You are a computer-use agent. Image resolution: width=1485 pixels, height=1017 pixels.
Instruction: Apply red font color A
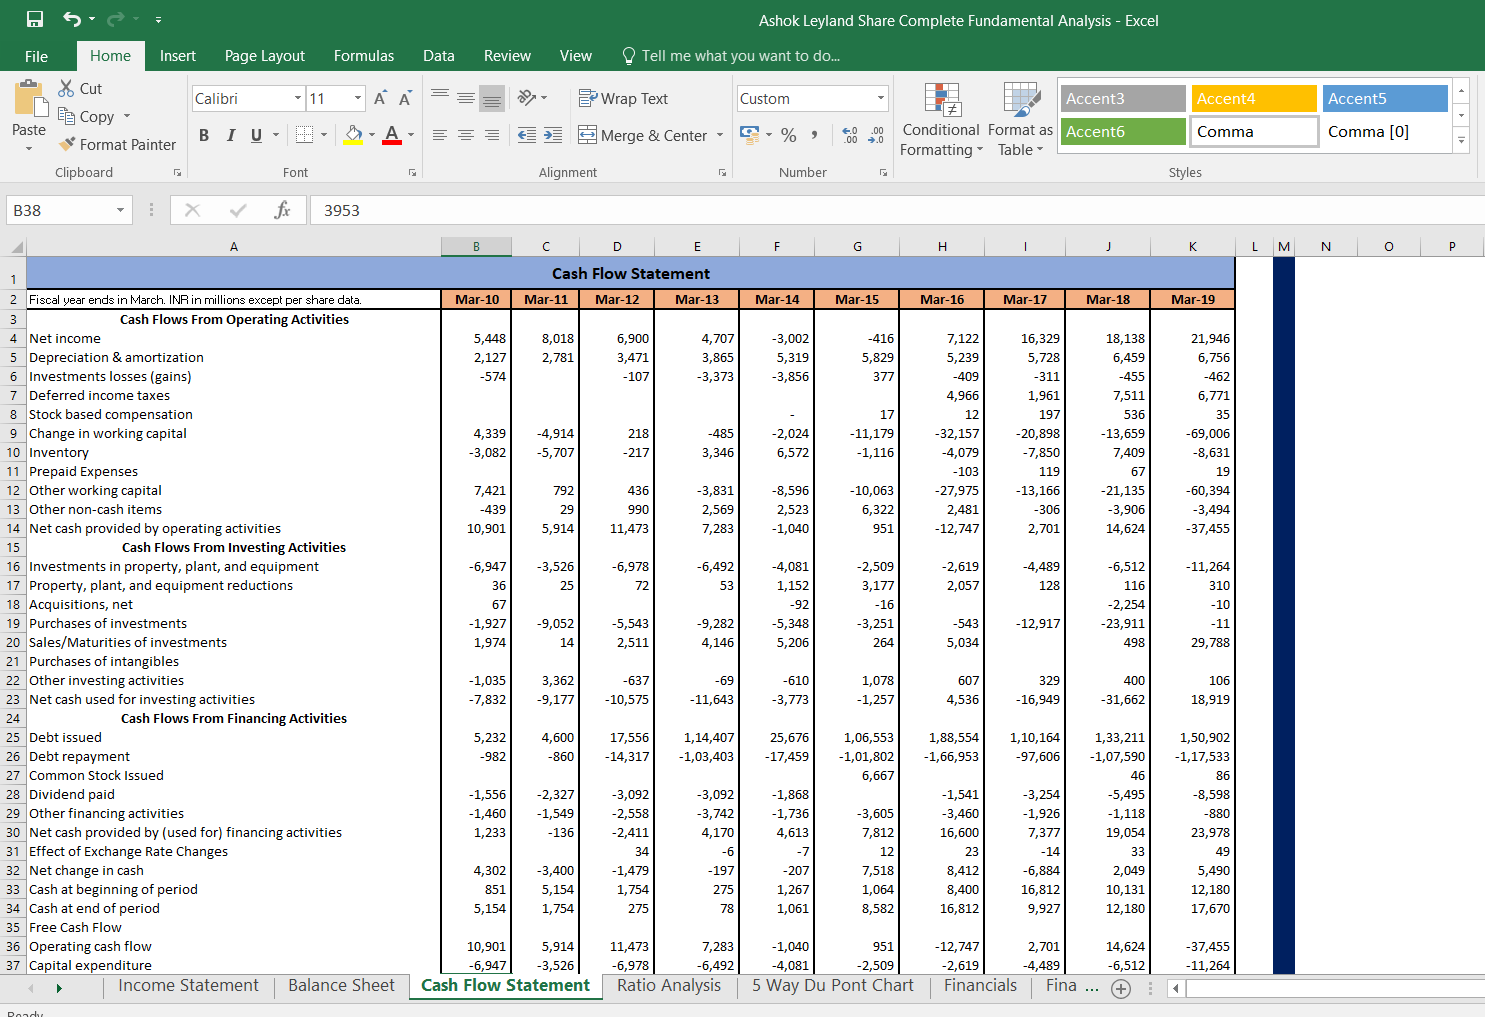pos(392,135)
